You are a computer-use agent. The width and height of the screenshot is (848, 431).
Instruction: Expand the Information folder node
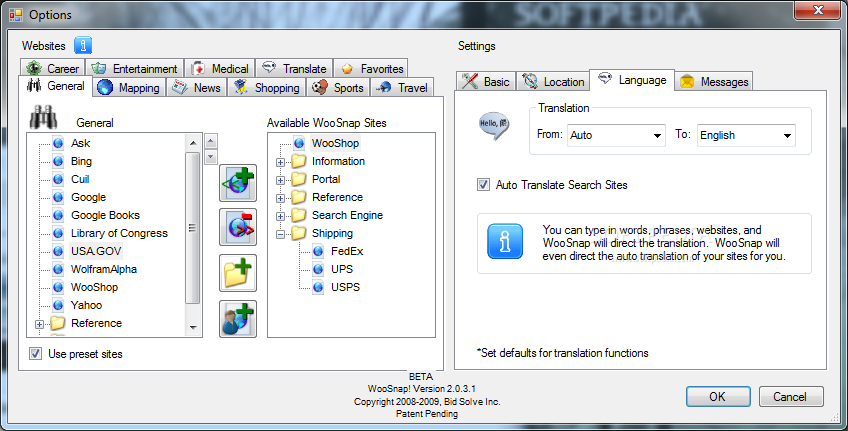280,162
